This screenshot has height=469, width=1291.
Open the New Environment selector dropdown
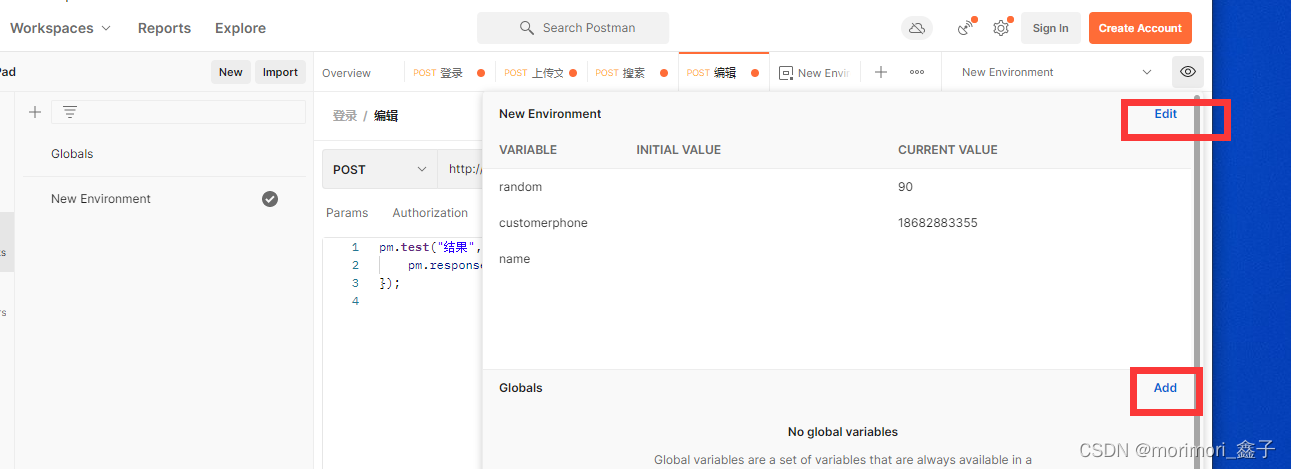[x=1056, y=72]
